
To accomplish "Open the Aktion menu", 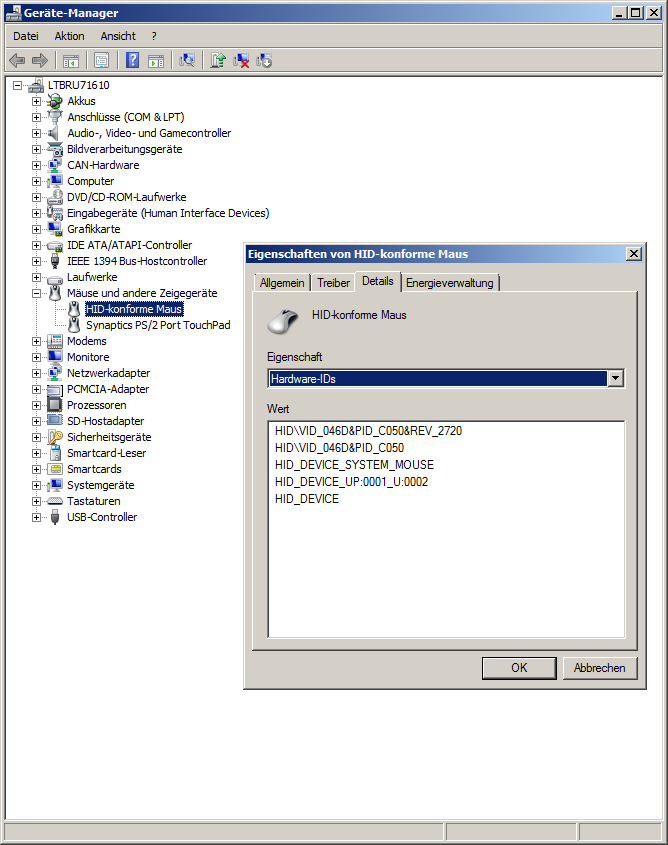I will [x=69, y=36].
